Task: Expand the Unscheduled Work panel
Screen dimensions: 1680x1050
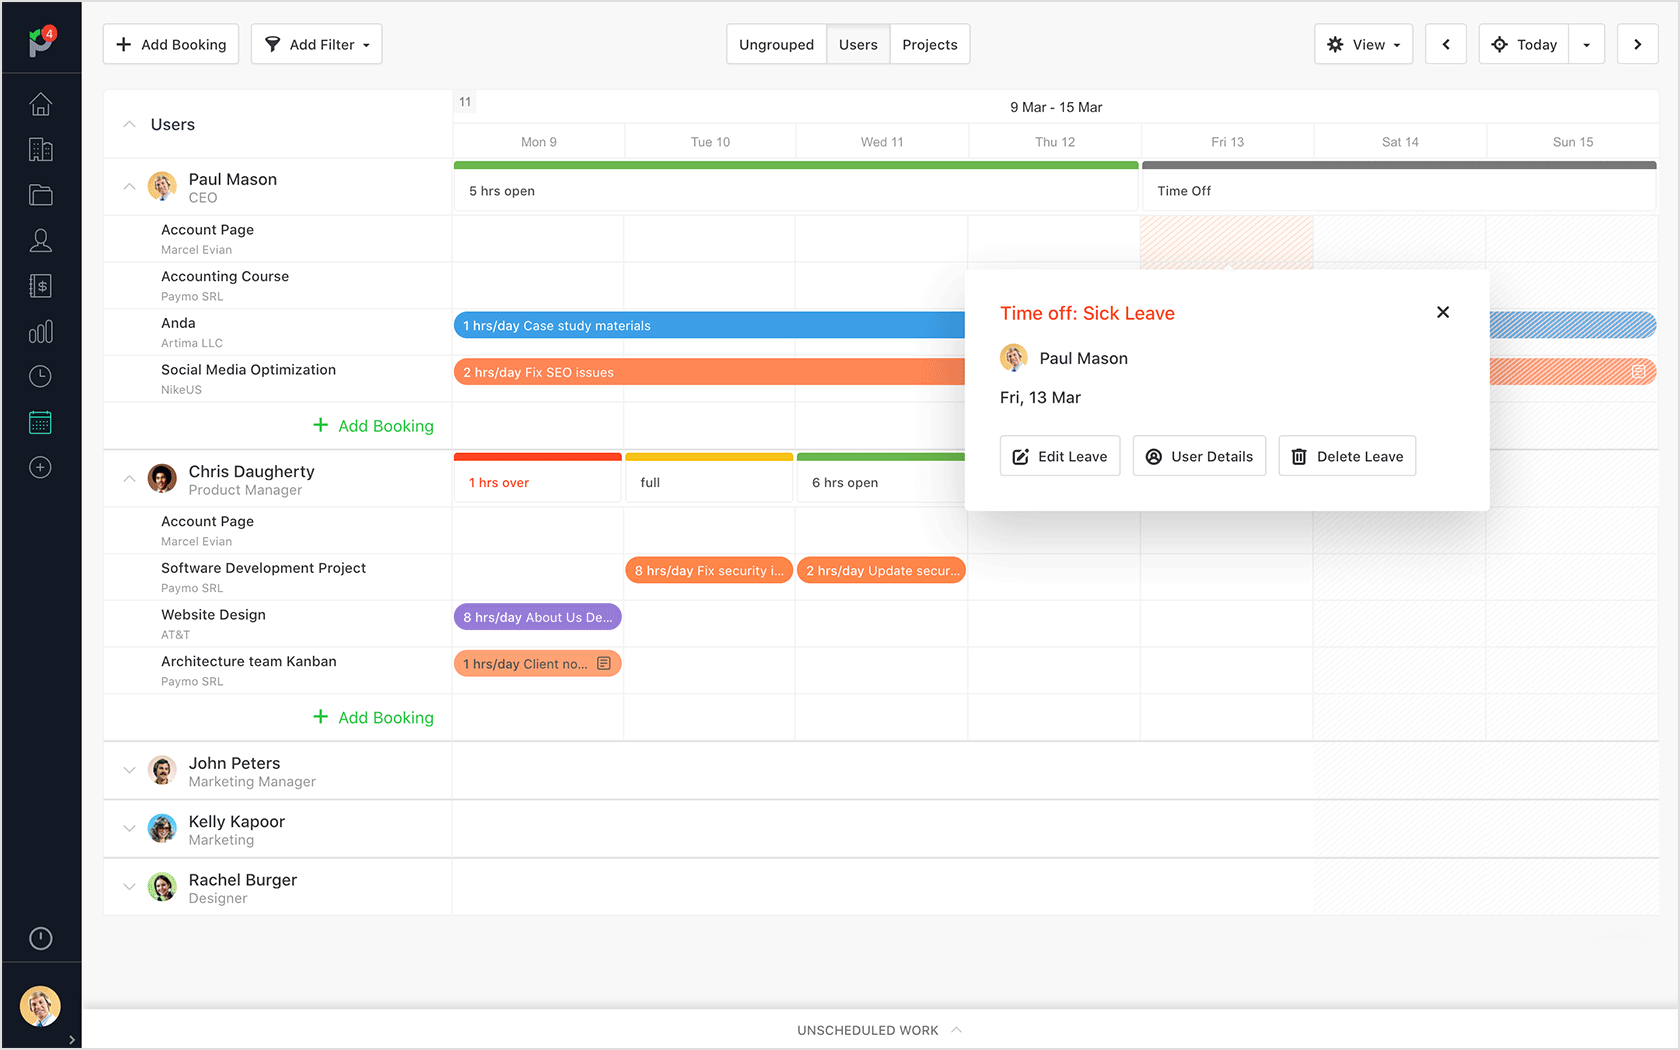Action: [x=879, y=1029]
